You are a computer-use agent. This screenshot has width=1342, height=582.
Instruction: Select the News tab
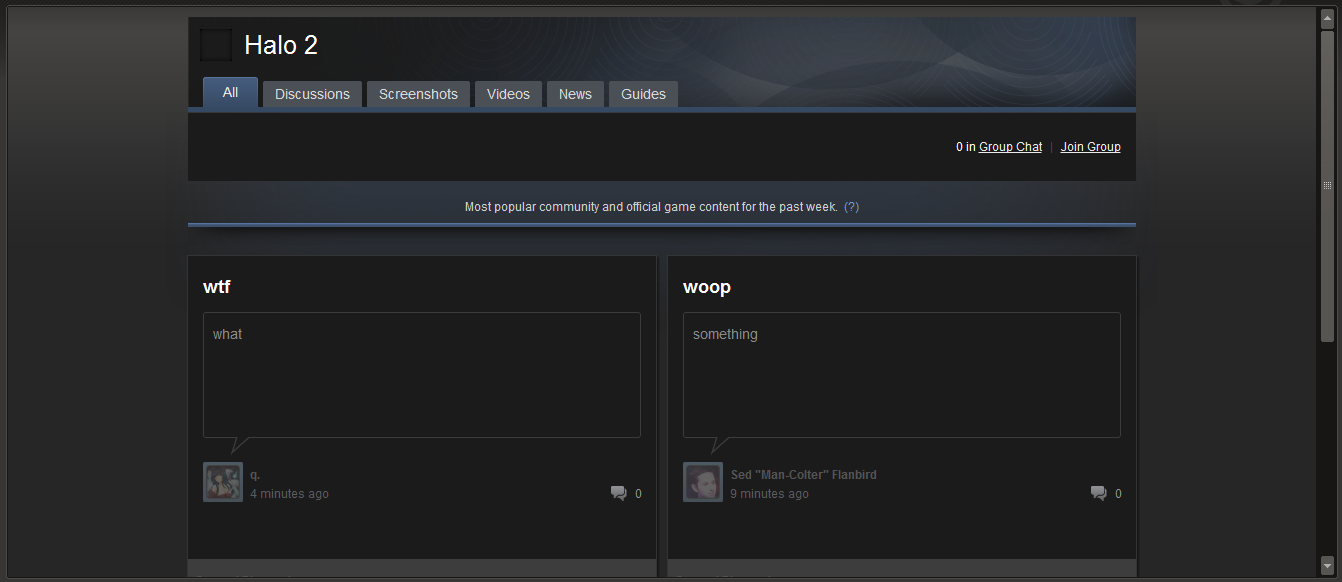pyautogui.click(x=575, y=94)
